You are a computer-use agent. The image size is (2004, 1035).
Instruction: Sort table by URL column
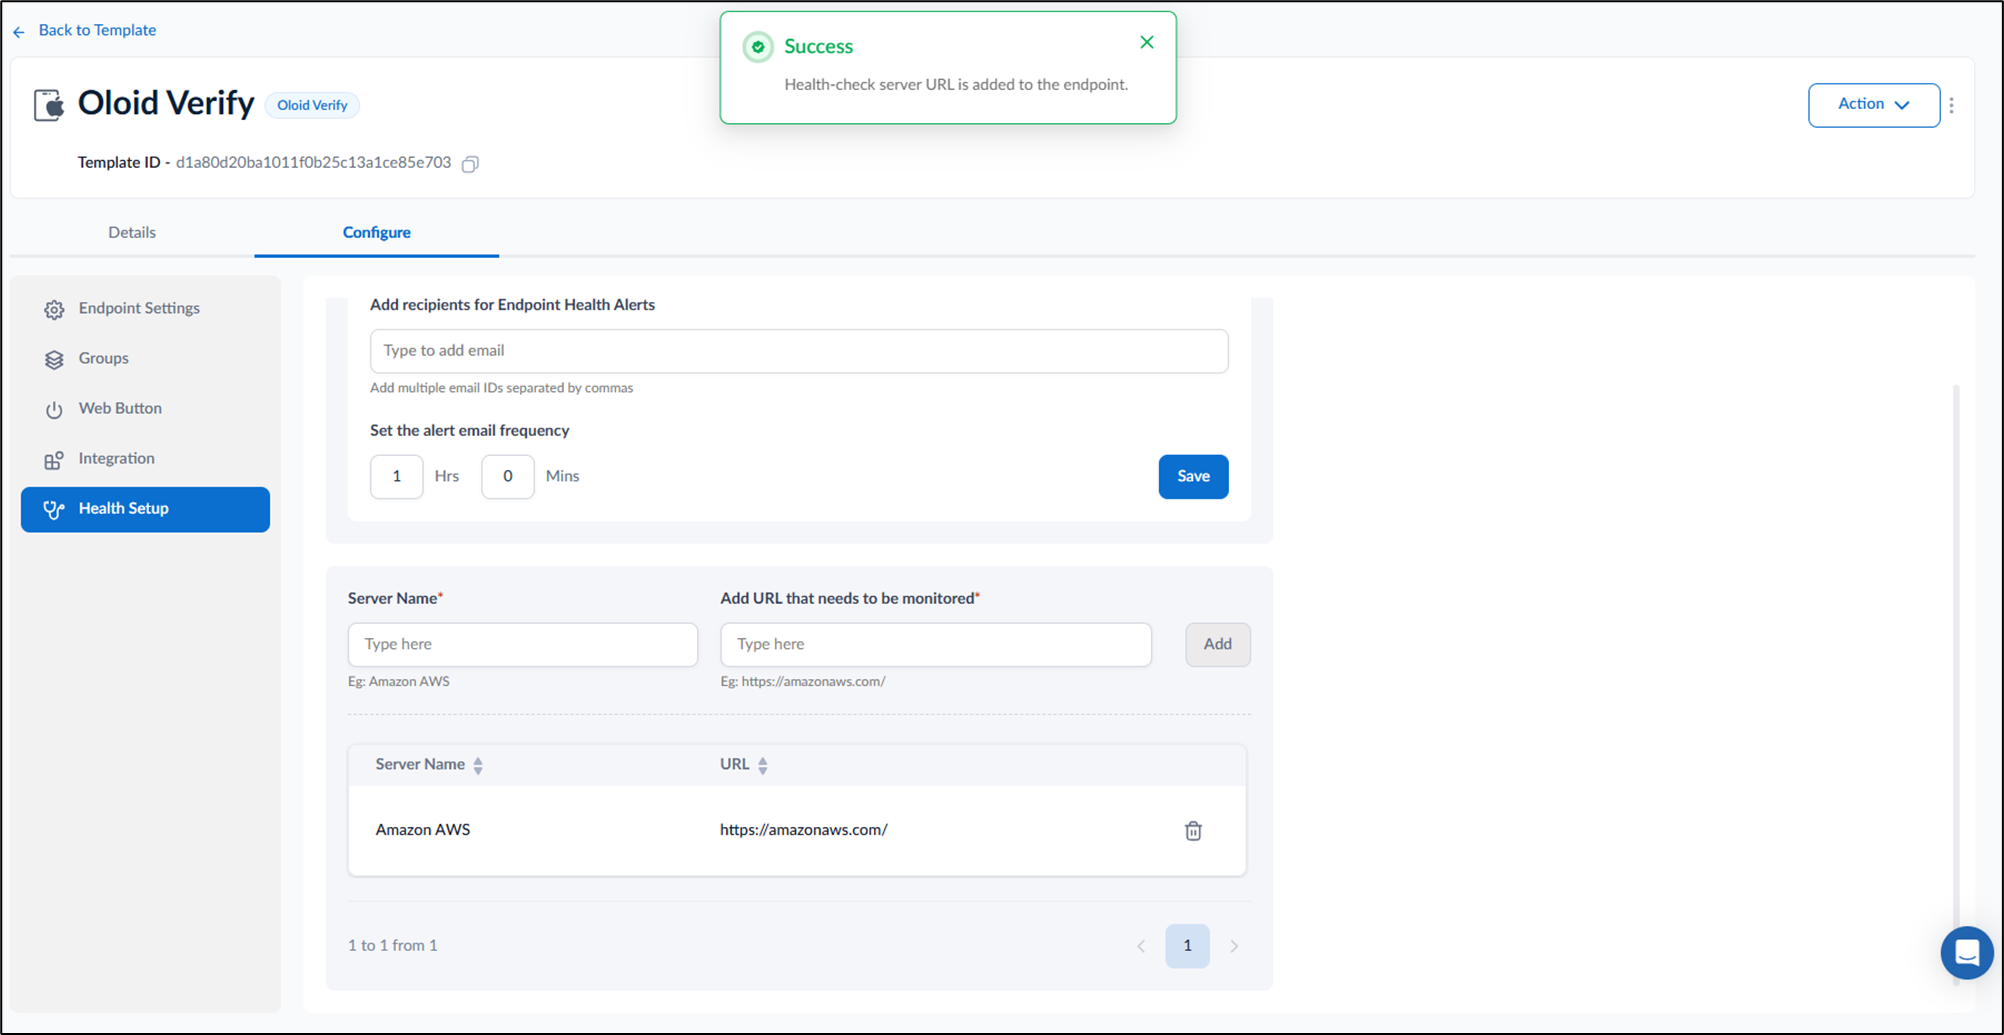763,766
